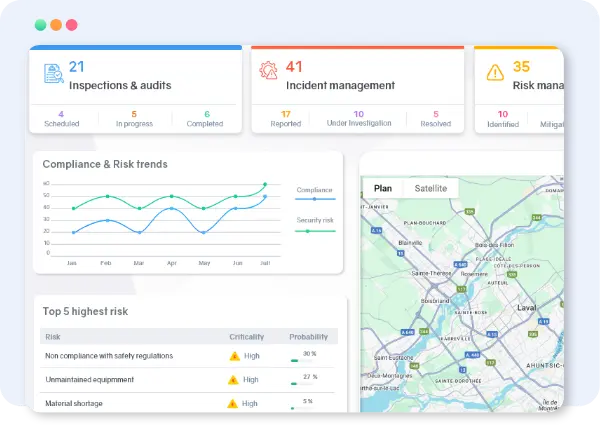This screenshot has width=600, height=431.
Task: Sort table by Criticality column header
Action: coord(246,337)
